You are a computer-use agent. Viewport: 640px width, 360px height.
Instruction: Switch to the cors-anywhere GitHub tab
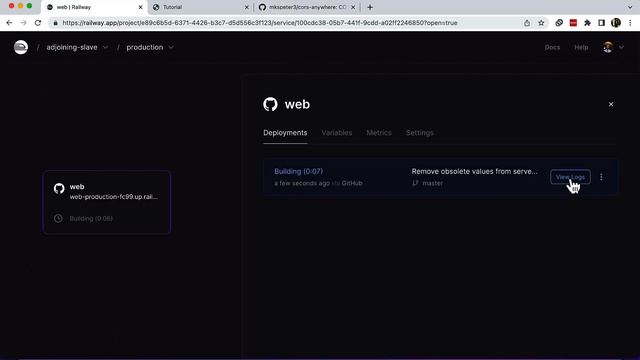coord(307,7)
